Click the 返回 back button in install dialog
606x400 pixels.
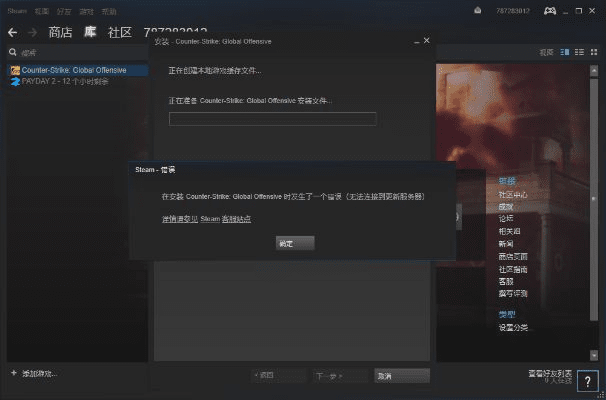click(x=278, y=376)
